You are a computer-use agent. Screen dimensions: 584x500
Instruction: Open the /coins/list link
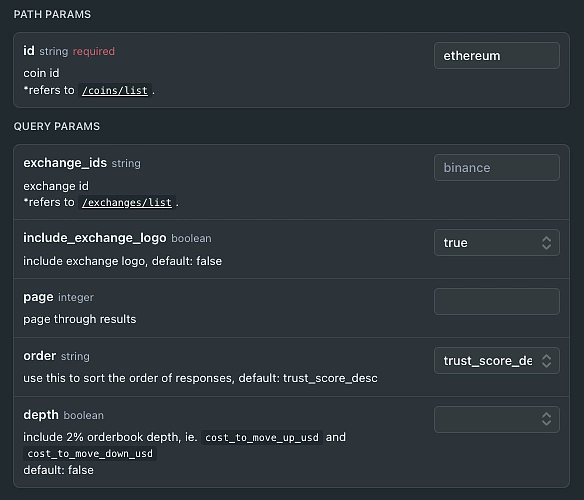115,91
